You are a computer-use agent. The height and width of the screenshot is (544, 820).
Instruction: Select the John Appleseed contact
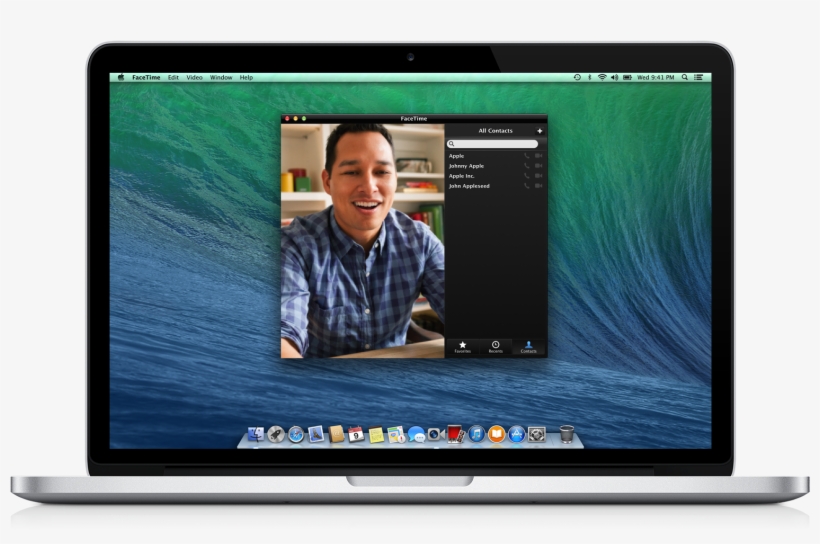[x=469, y=186]
